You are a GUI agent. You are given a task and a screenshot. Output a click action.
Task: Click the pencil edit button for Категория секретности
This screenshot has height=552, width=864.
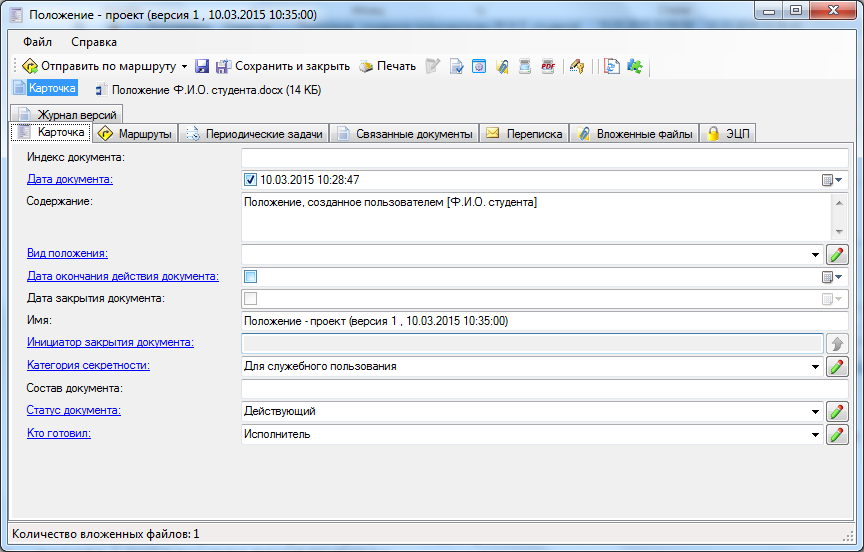click(837, 366)
